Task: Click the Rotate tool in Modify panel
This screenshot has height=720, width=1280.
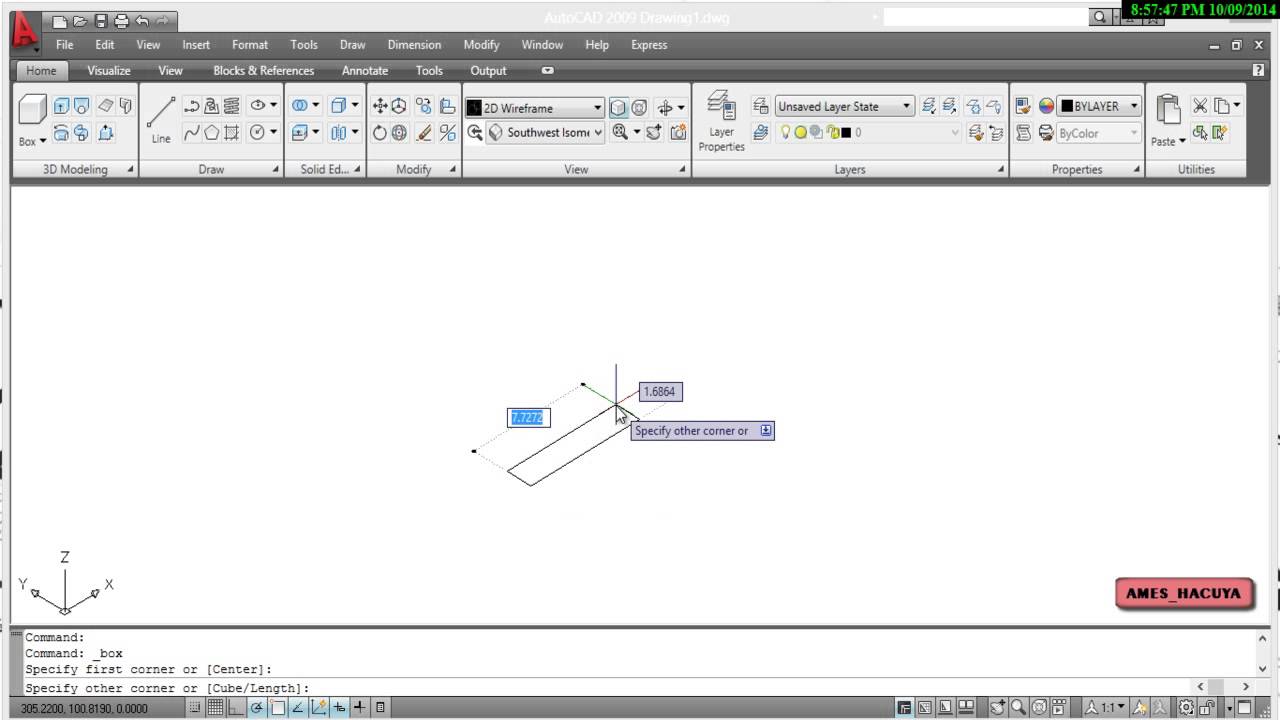Action: (x=380, y=132)
